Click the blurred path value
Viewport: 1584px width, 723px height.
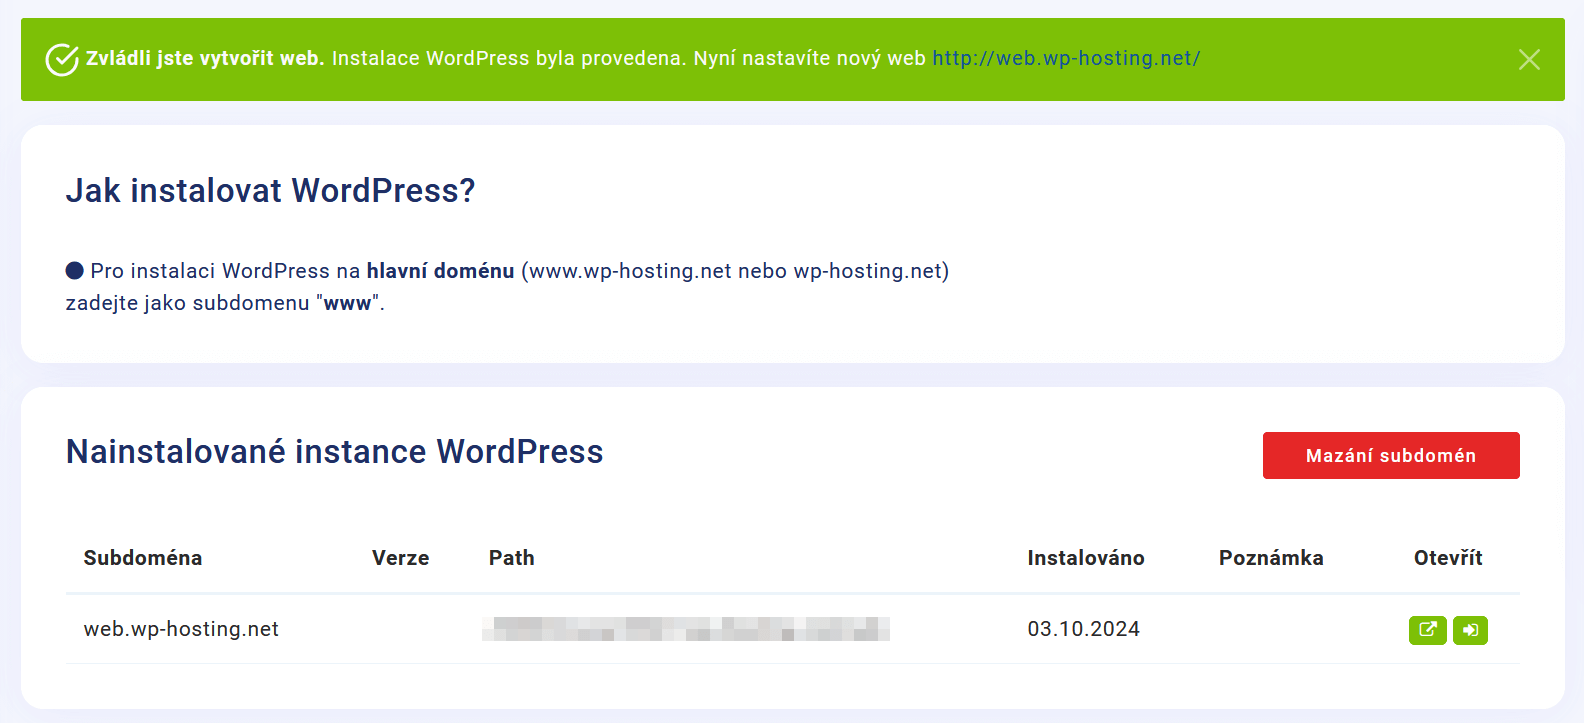[686, 629]
